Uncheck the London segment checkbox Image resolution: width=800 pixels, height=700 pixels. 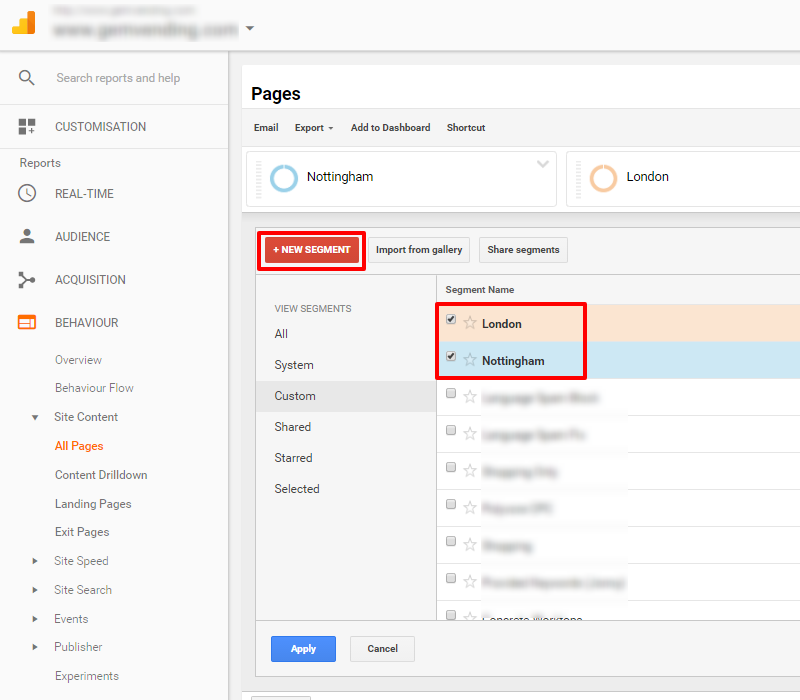[x=450, y=319]
